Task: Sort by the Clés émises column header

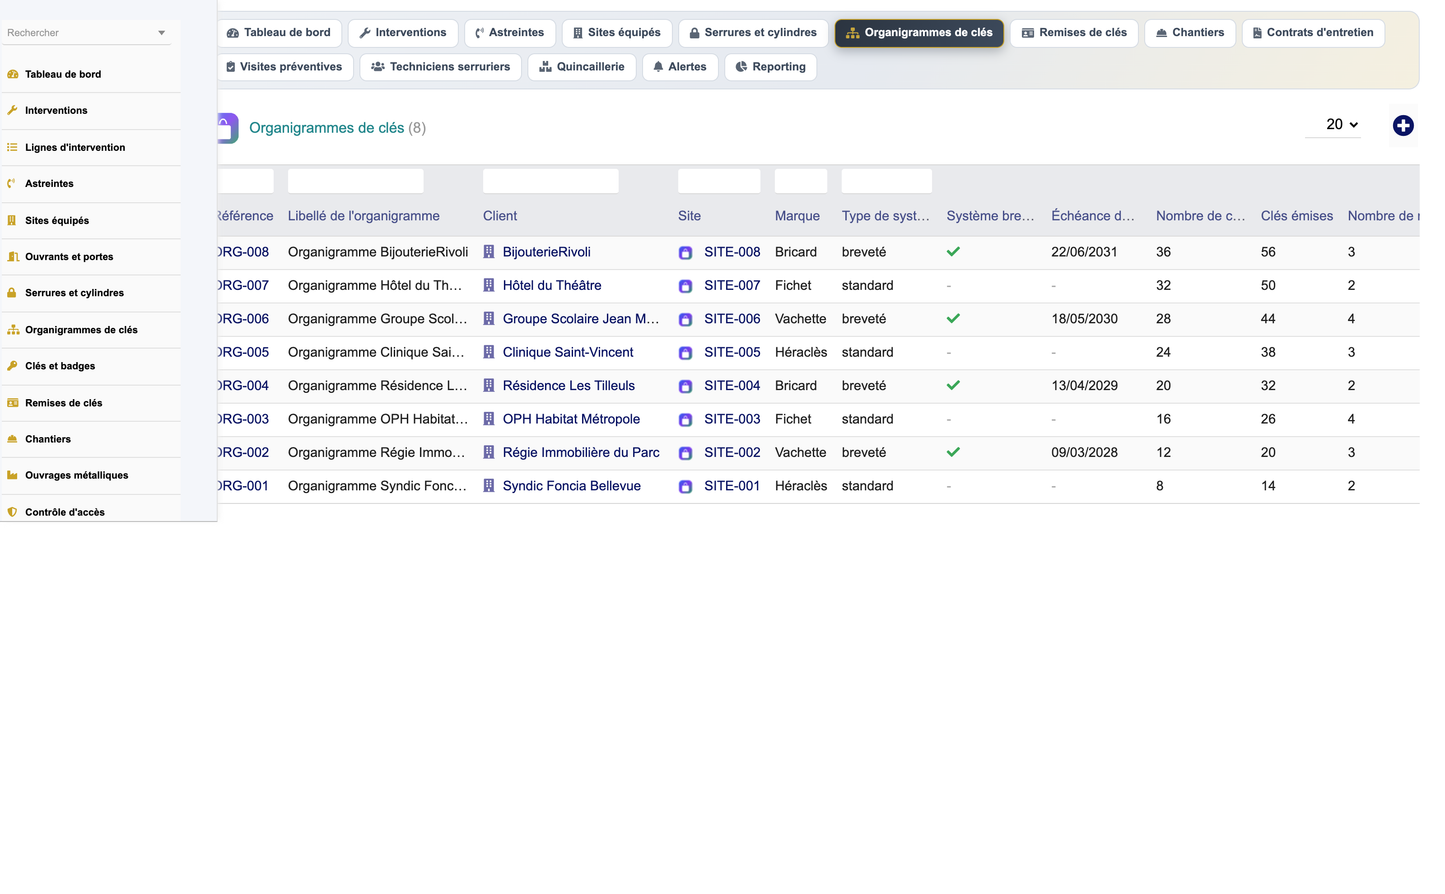Action: 1297,216
